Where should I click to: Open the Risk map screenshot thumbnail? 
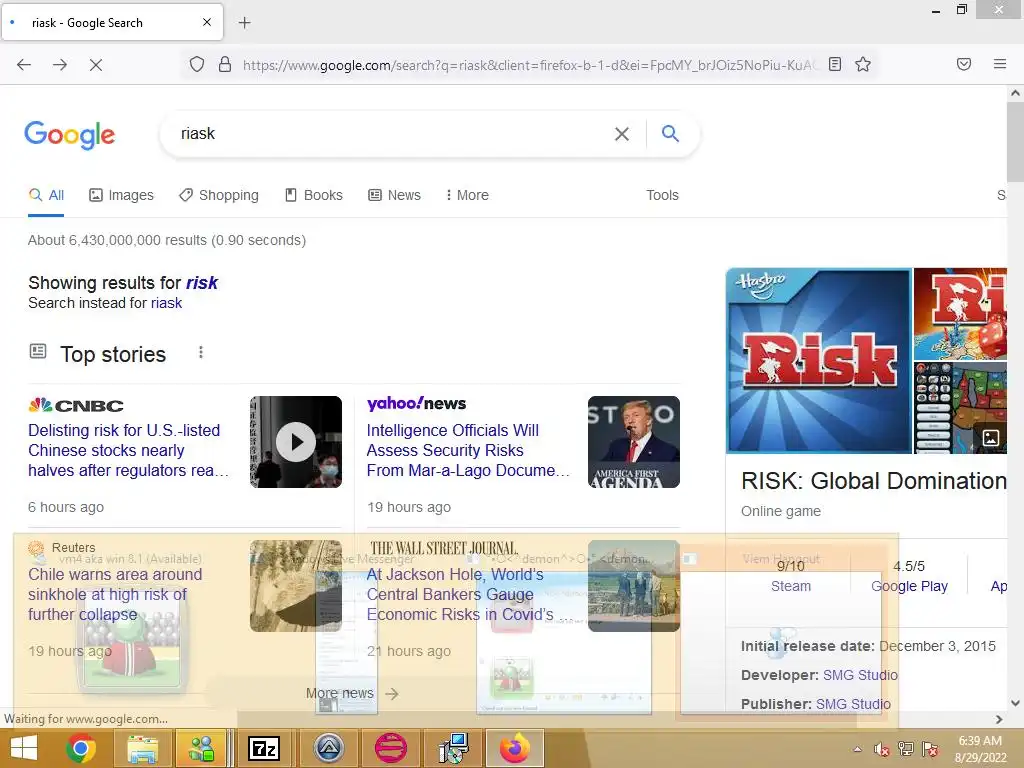(x=960, y=408)
